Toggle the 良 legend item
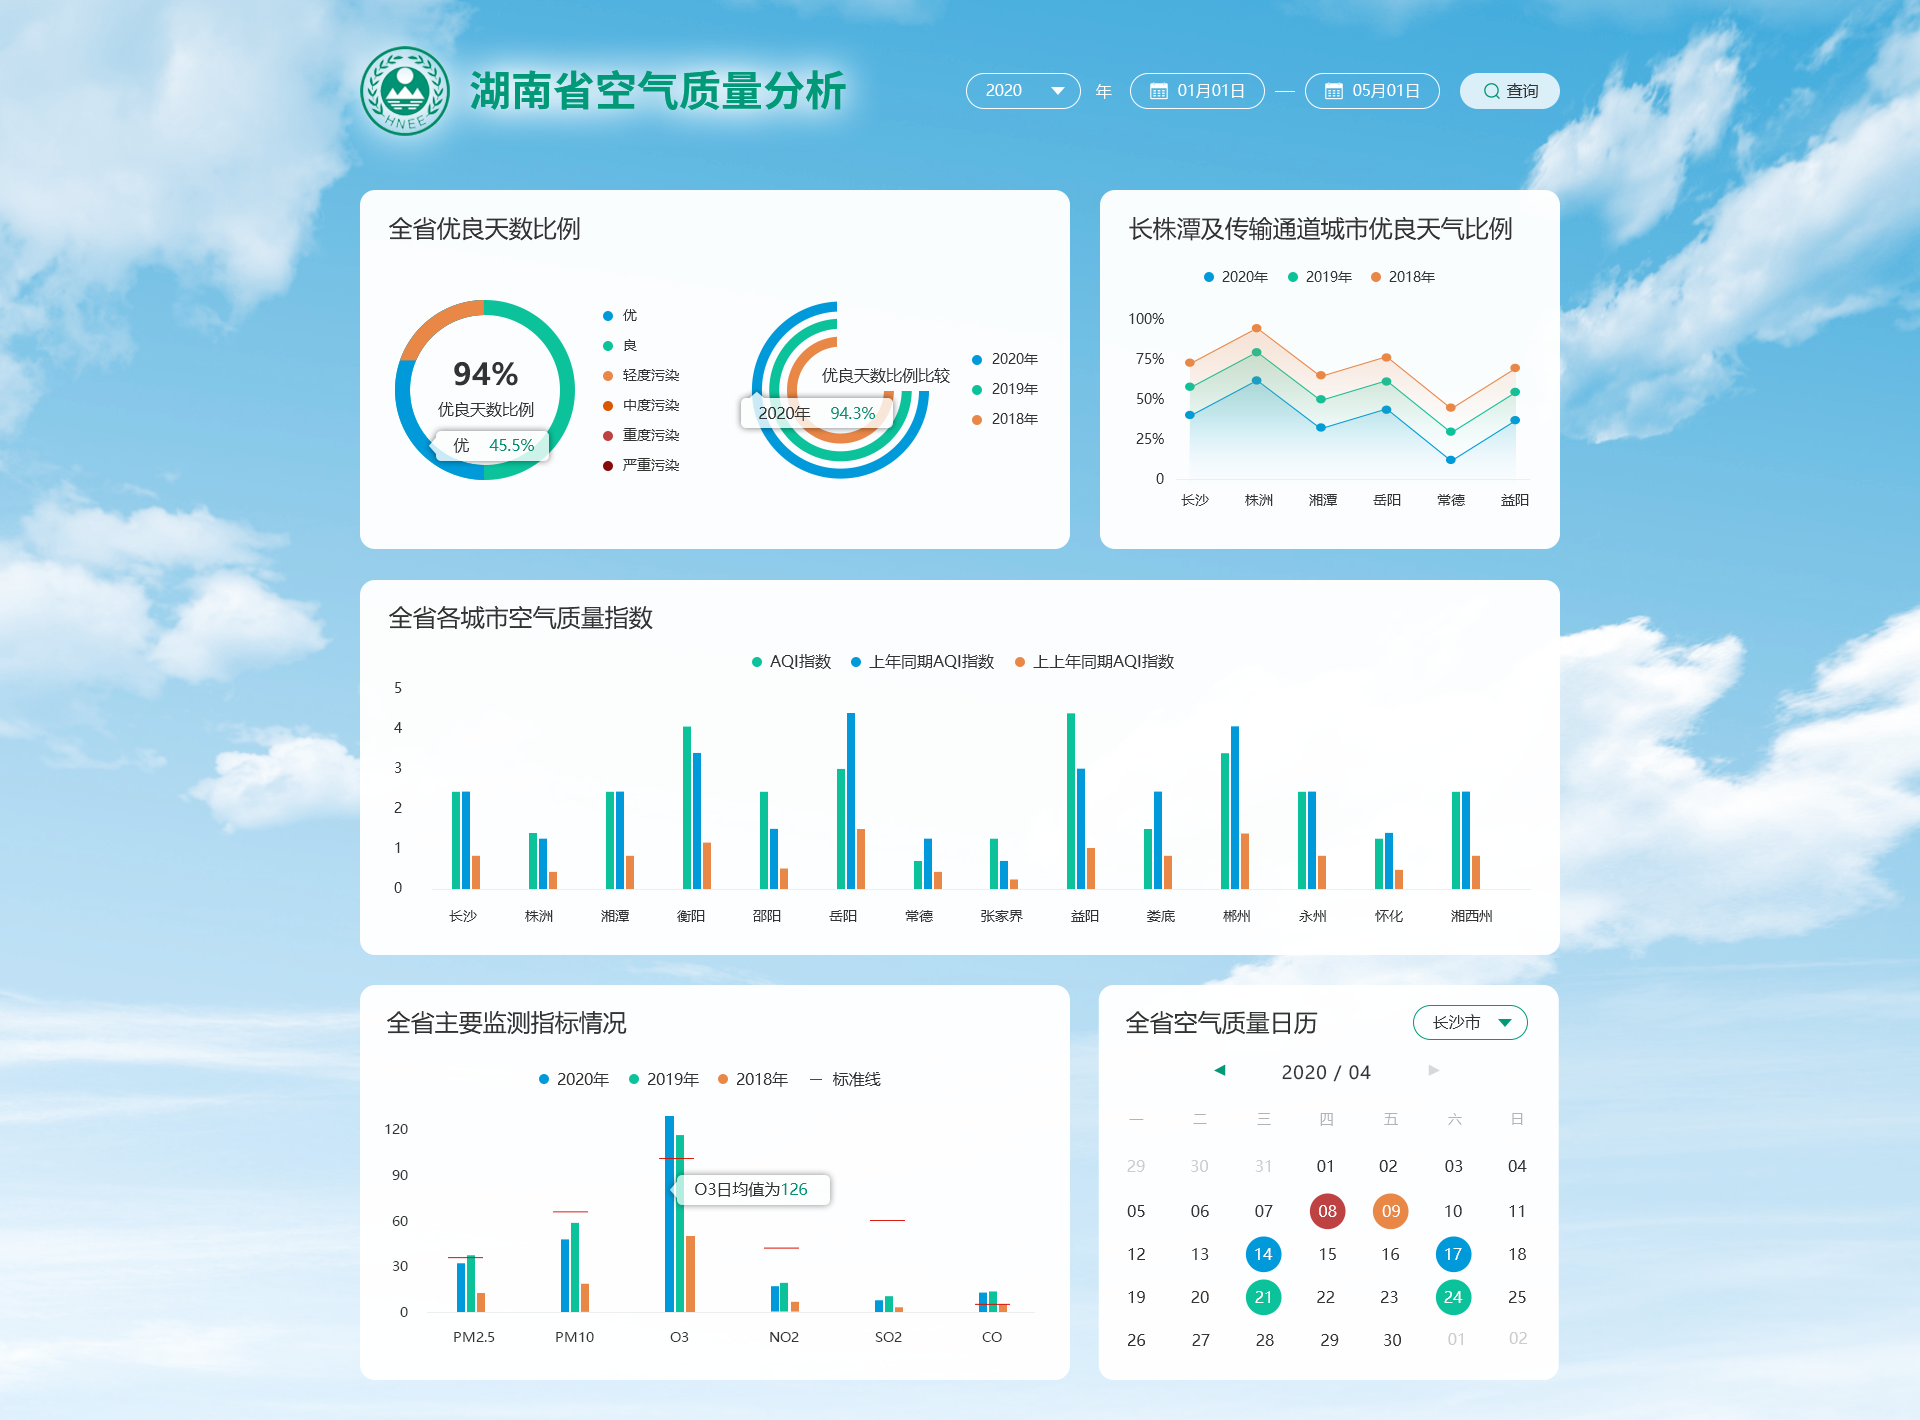Screen dimensions: 1920x1420 (620, 346)
